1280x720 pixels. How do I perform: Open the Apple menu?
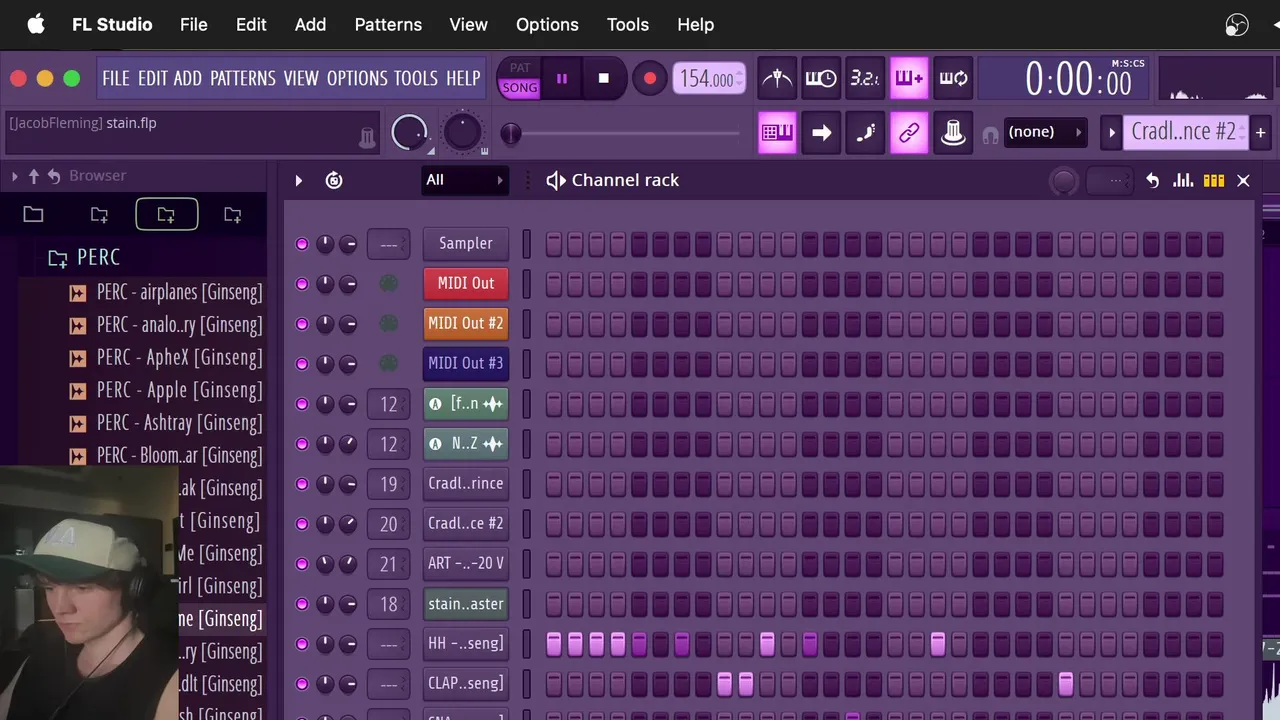[x=36, y=25]
